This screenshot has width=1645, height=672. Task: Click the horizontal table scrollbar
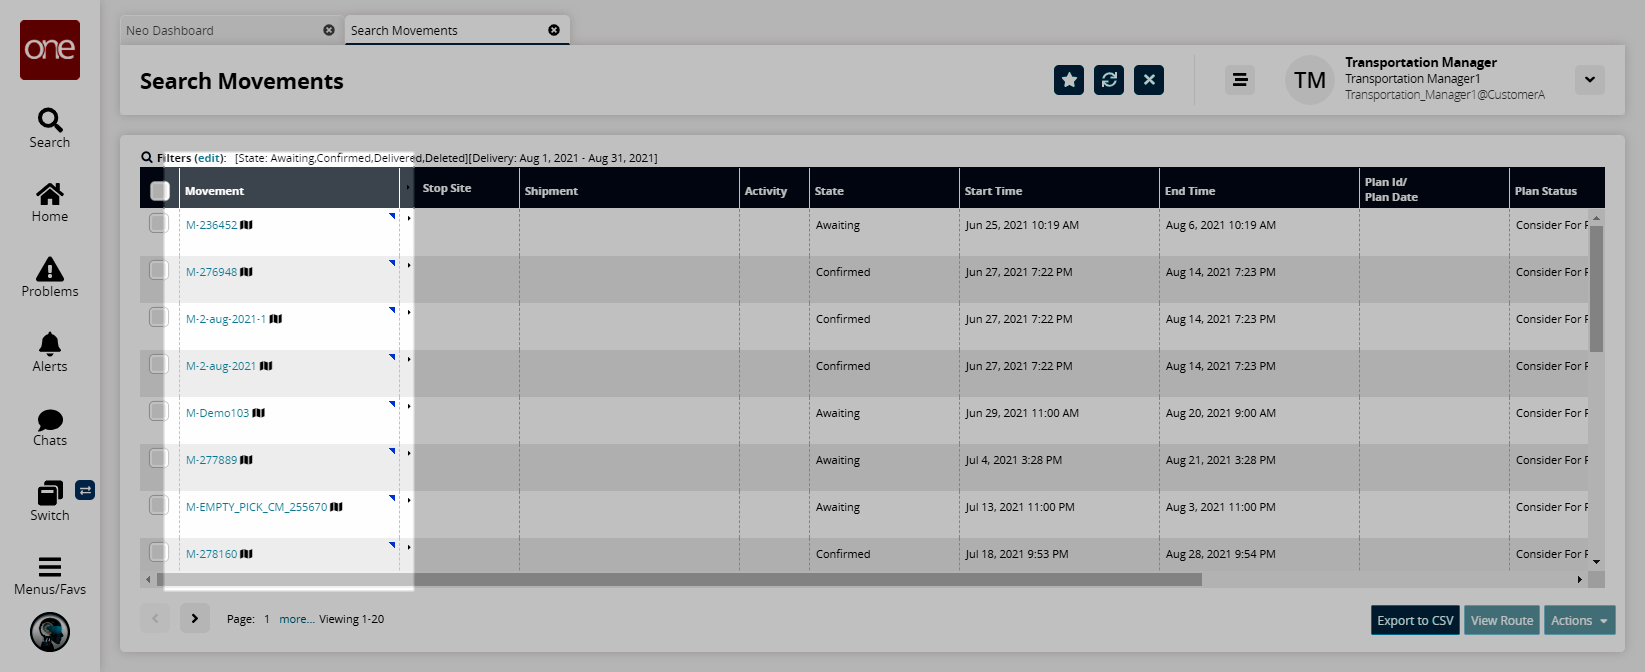click(x=679, y=579)
